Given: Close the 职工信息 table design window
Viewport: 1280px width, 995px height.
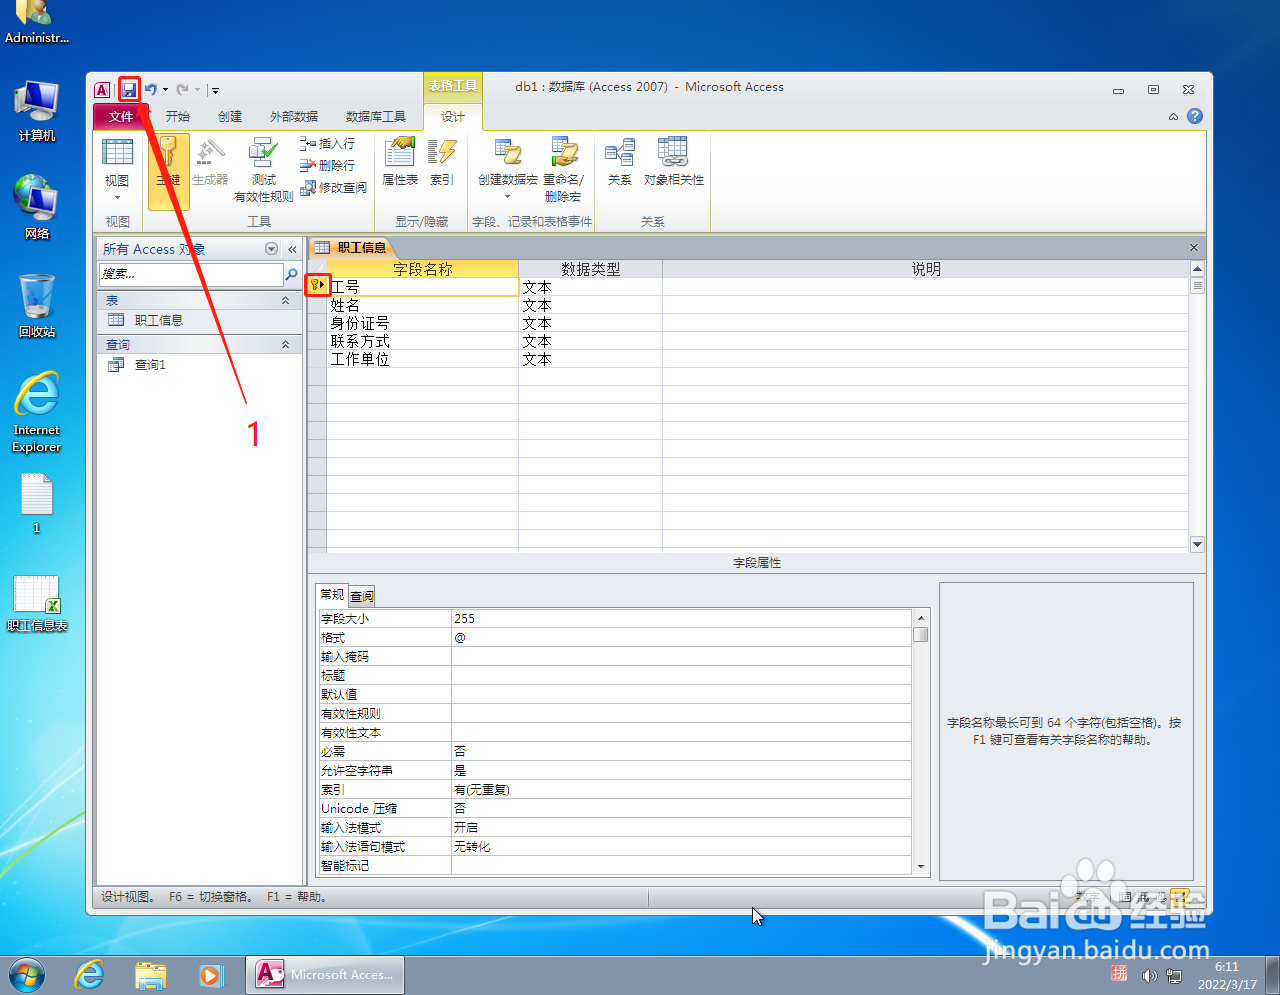Looking at the screenshot, I should pos(1193,247).
